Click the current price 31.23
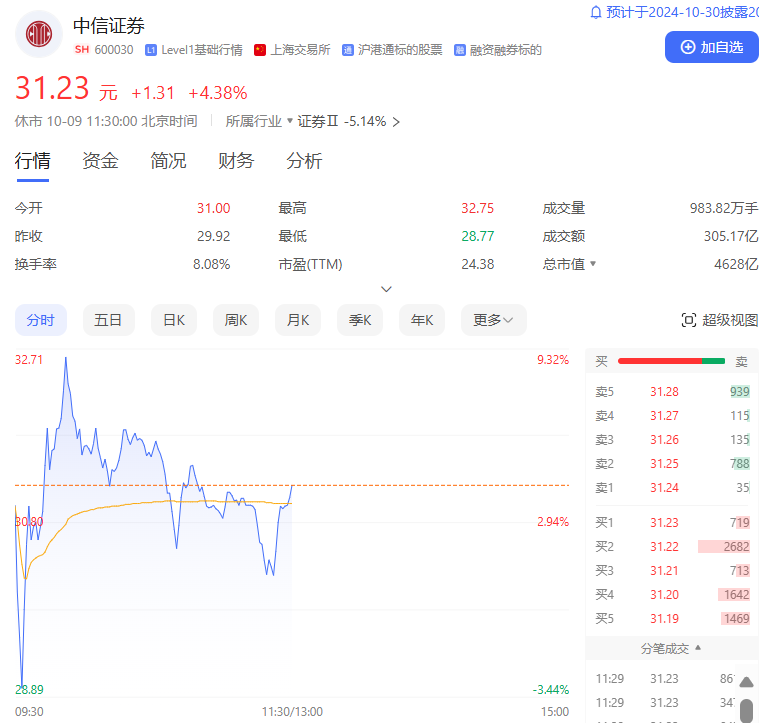This screenshot has width=772, height=723. pos(52,89)
